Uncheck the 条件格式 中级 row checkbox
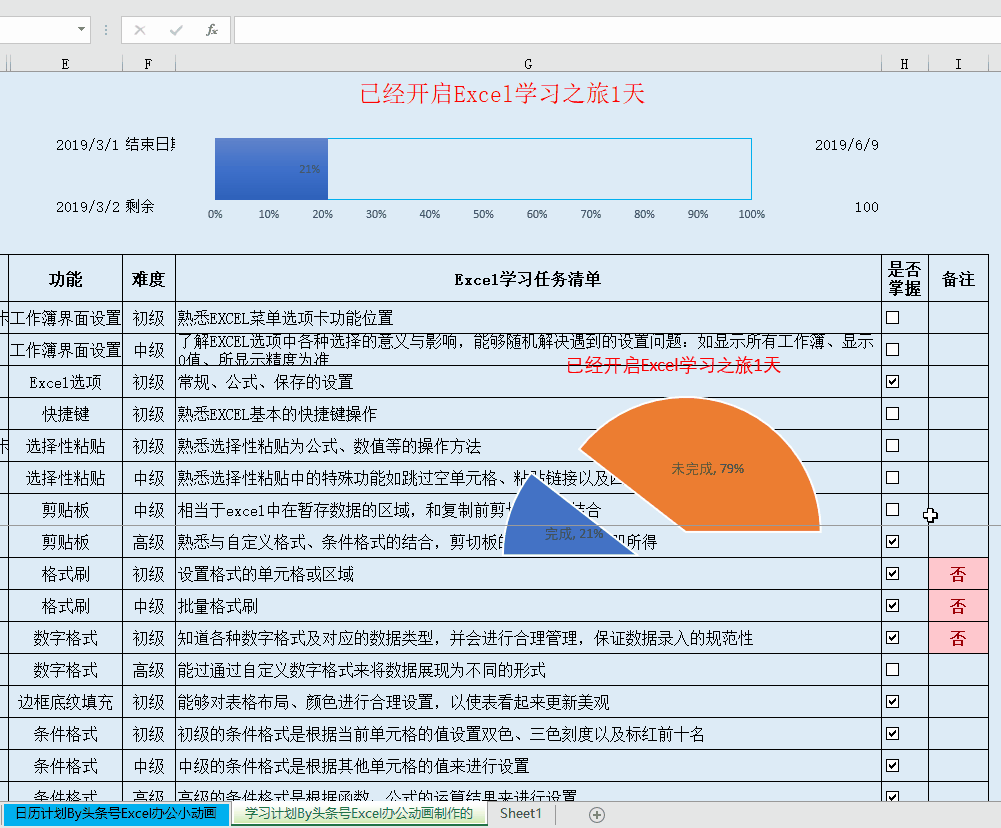The width and height of the screenshot is (1001, 828). (892, 765)
